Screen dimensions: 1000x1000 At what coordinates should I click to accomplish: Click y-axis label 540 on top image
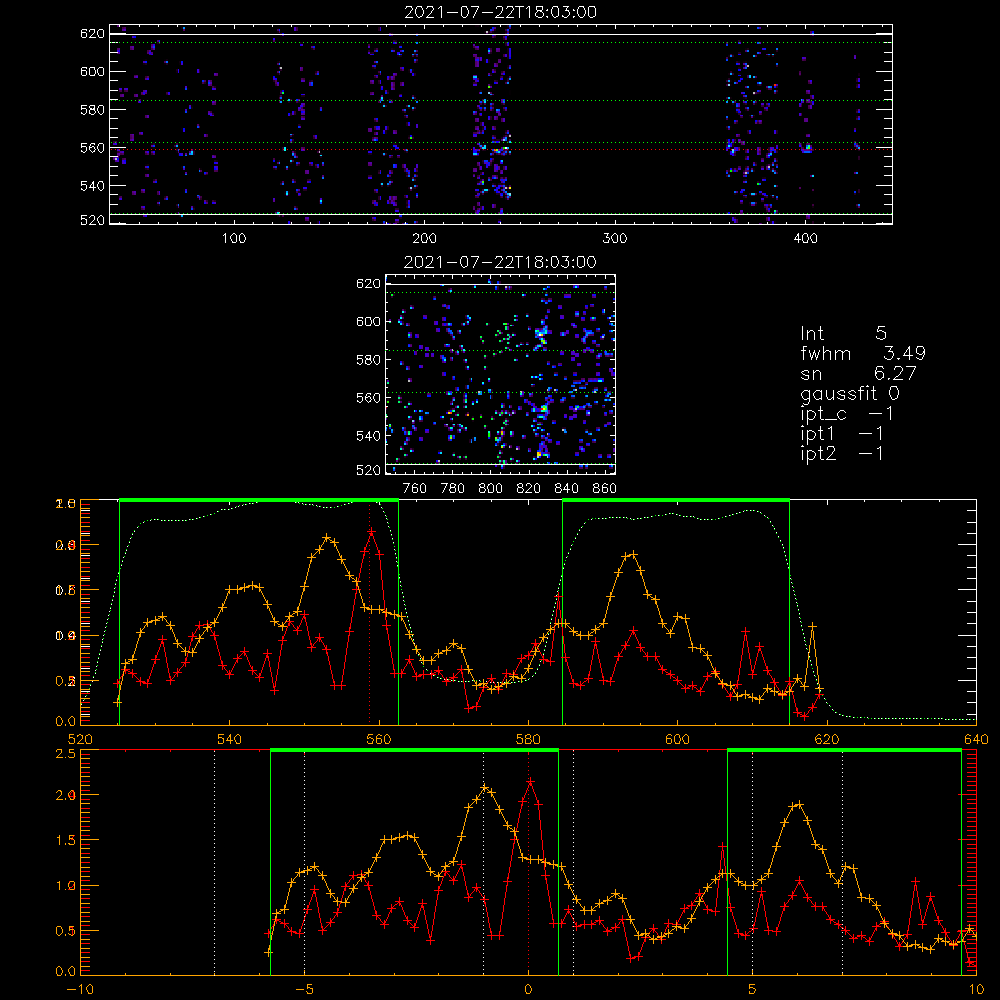point(92,186)
